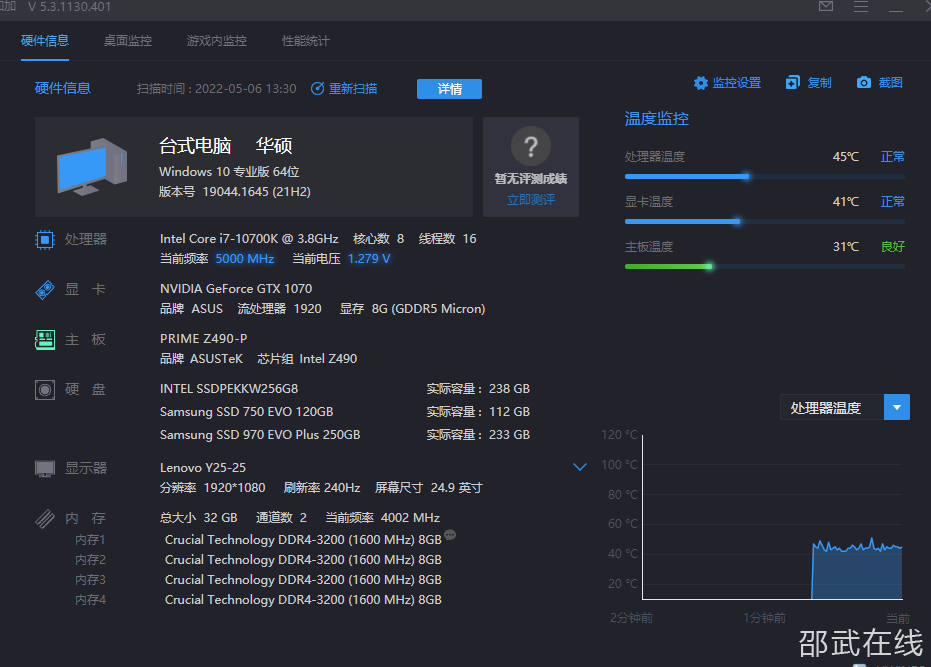Screen dimensions: 931x667
Task: Open the mail feedback icon in title bar
Action: [826, 7]
